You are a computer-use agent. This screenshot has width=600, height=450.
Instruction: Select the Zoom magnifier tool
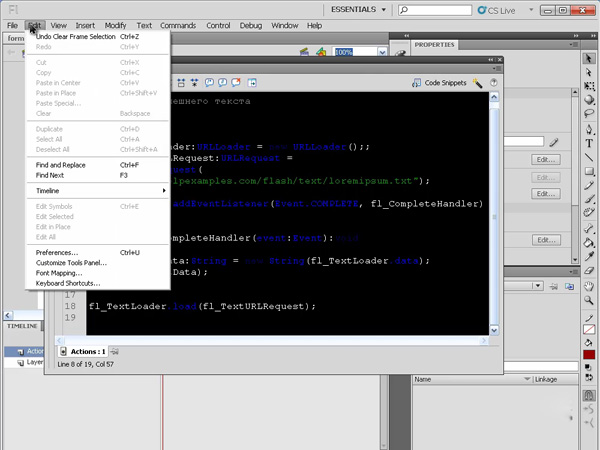[590, 297]
